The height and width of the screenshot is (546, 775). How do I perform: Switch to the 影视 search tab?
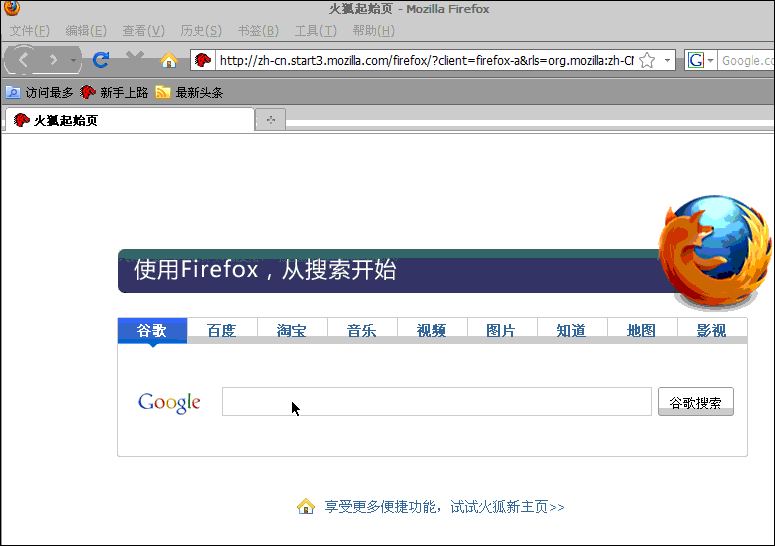point(712,330)
